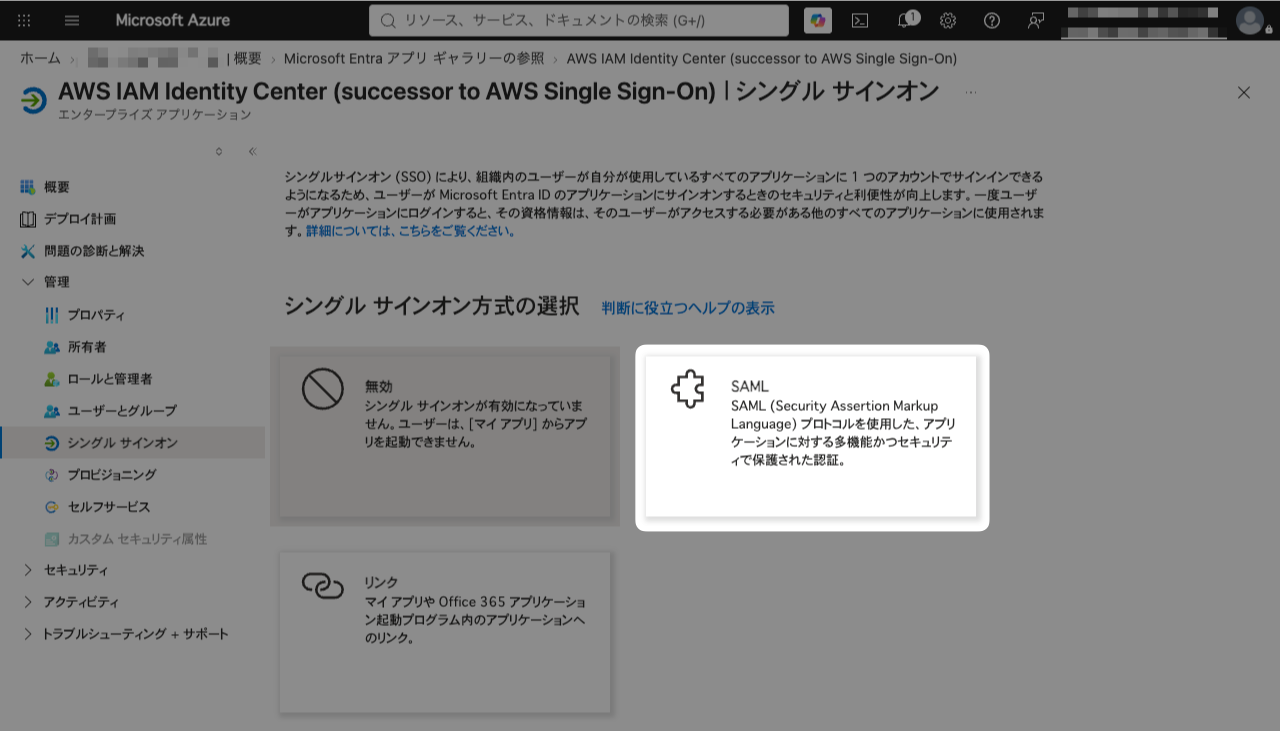Viewport: 1280px width, 731px height.
Task: Select シングル サインオン in sidebar
Action: [132, 443]
